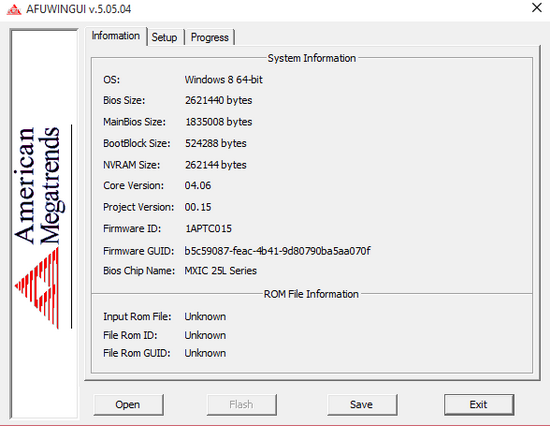
Task: Click the Open button
Action: pos(128,405)
